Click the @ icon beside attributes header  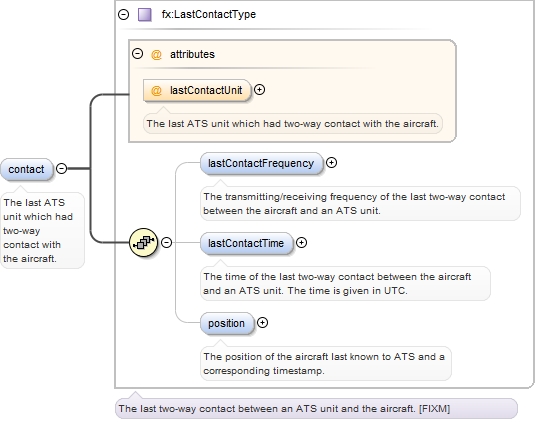[156, 54]
